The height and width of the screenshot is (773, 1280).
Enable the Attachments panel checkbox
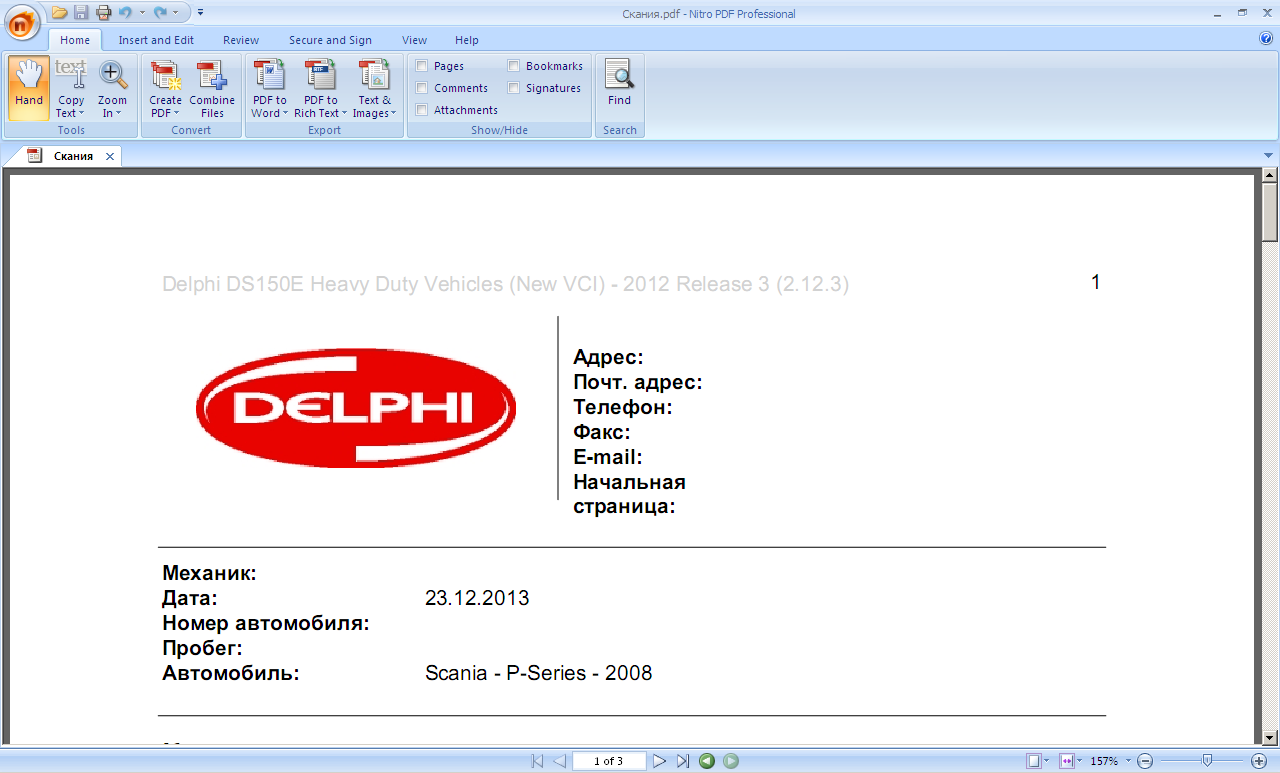[422, 110]
